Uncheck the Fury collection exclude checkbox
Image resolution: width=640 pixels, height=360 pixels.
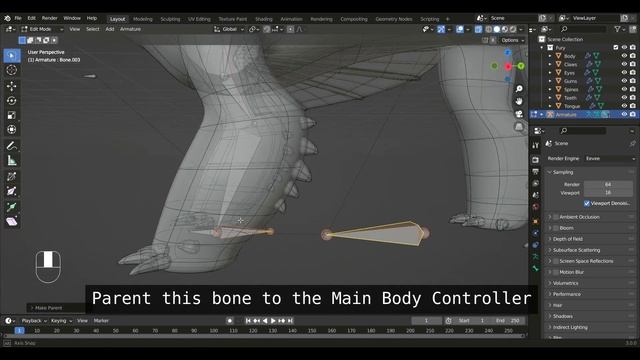click(616, 48)
